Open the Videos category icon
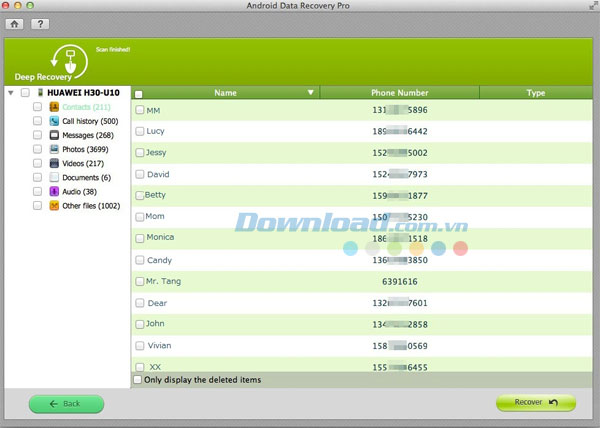The width and height of the screenshot is (600, 428). tap(54, 163)
